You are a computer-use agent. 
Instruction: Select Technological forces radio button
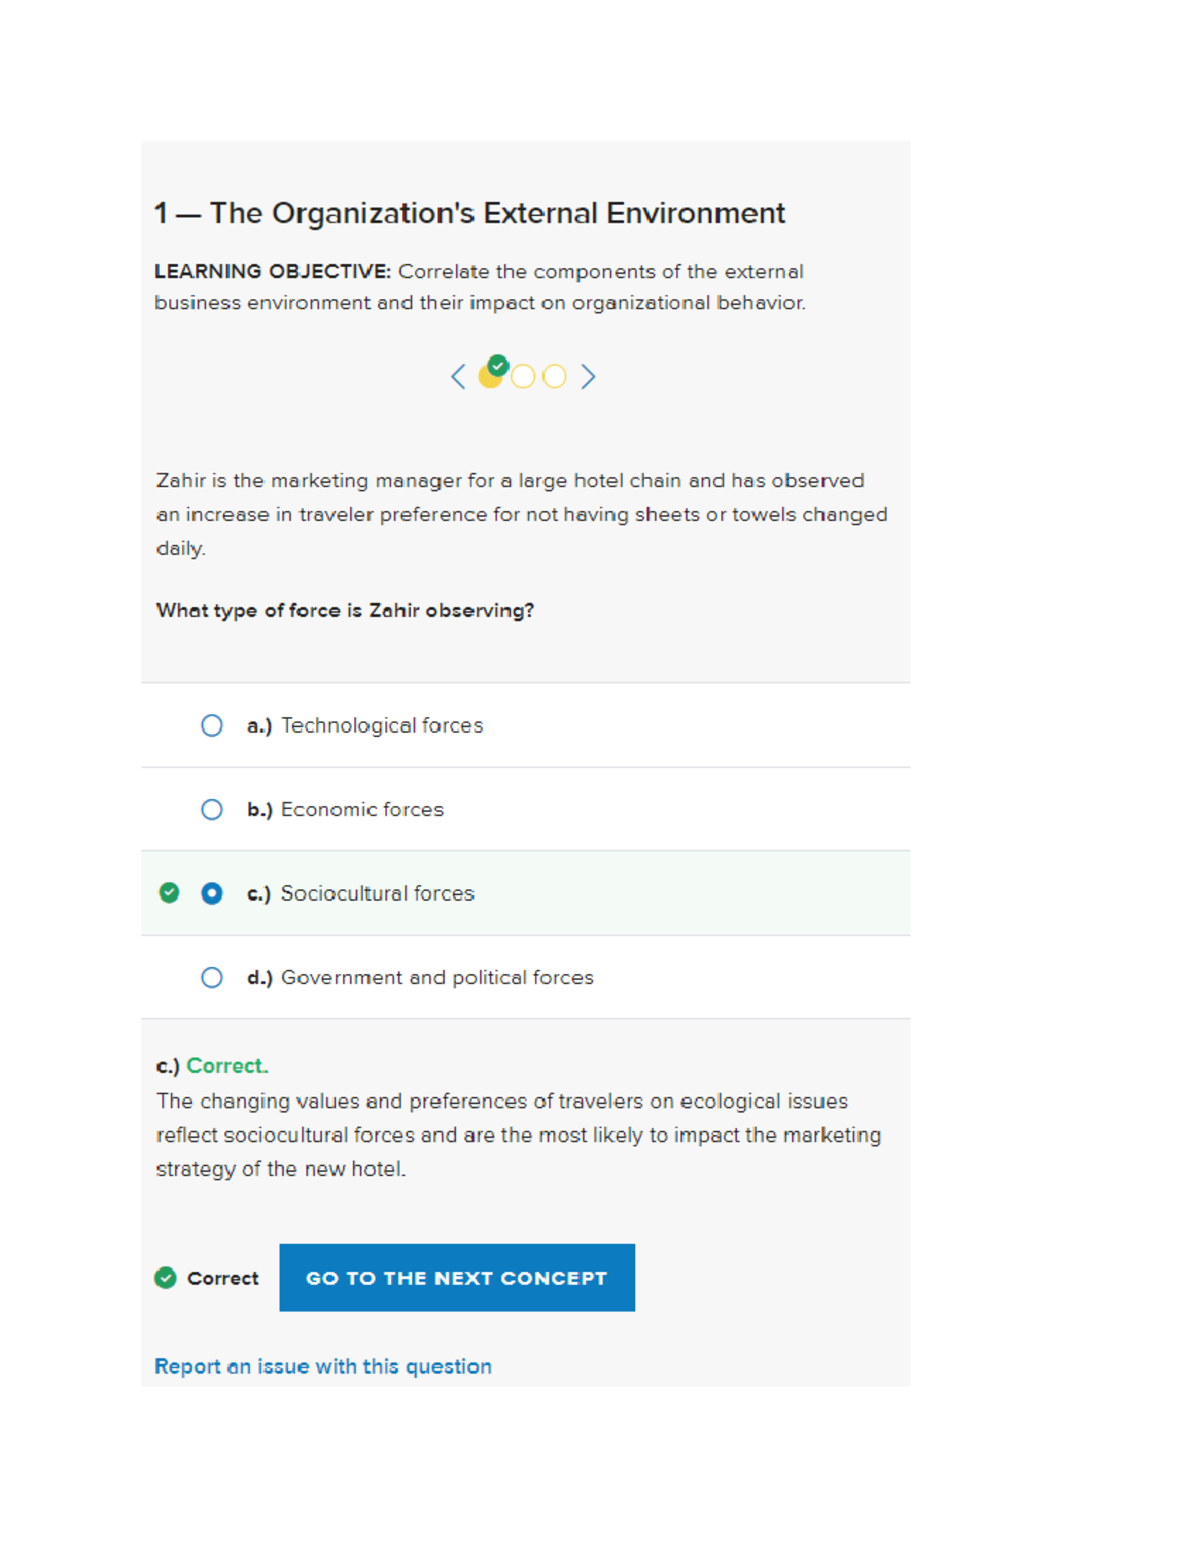coord(212,726)
